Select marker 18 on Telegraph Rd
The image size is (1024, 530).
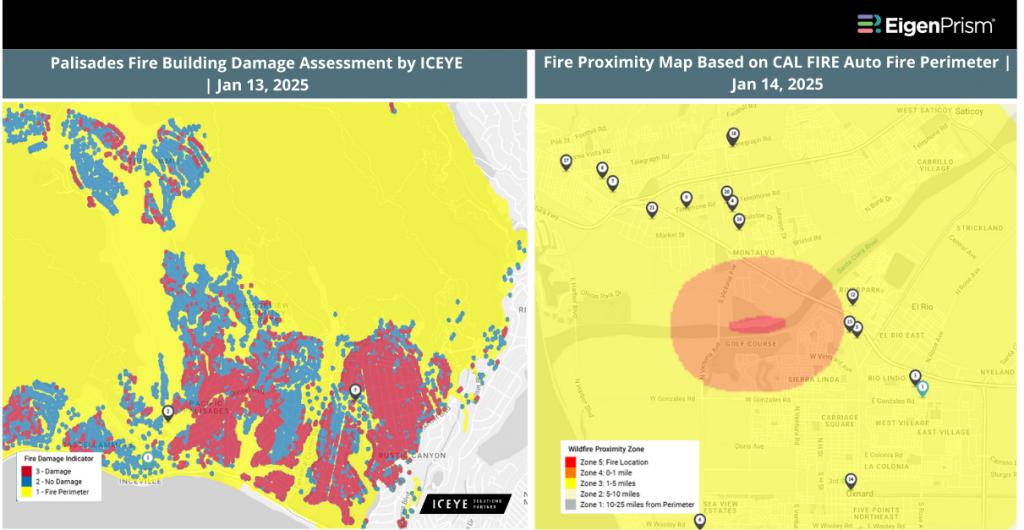pos(733,136)
